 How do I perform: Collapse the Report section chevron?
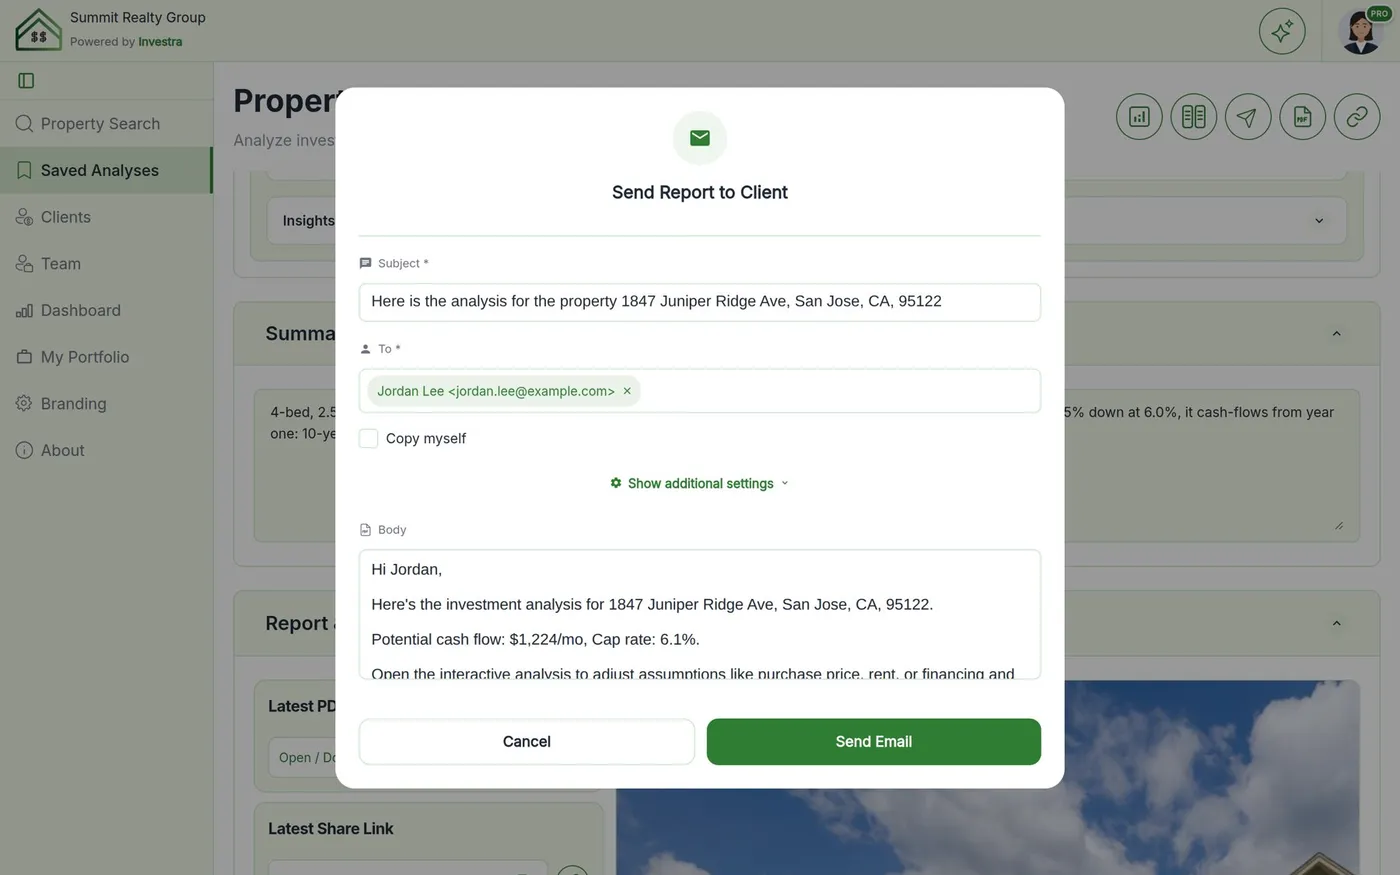click(1336, 623)
